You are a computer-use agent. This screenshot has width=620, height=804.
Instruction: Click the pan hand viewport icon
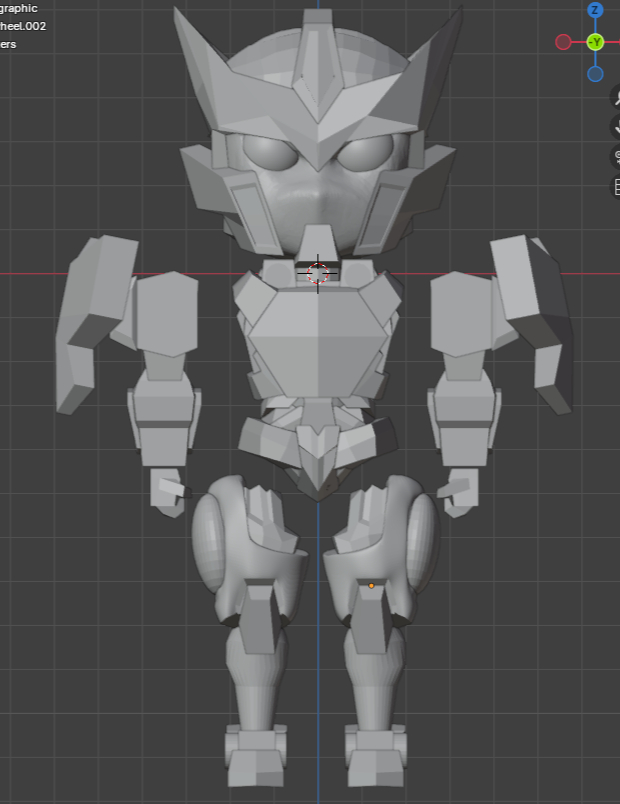point(614,126)
